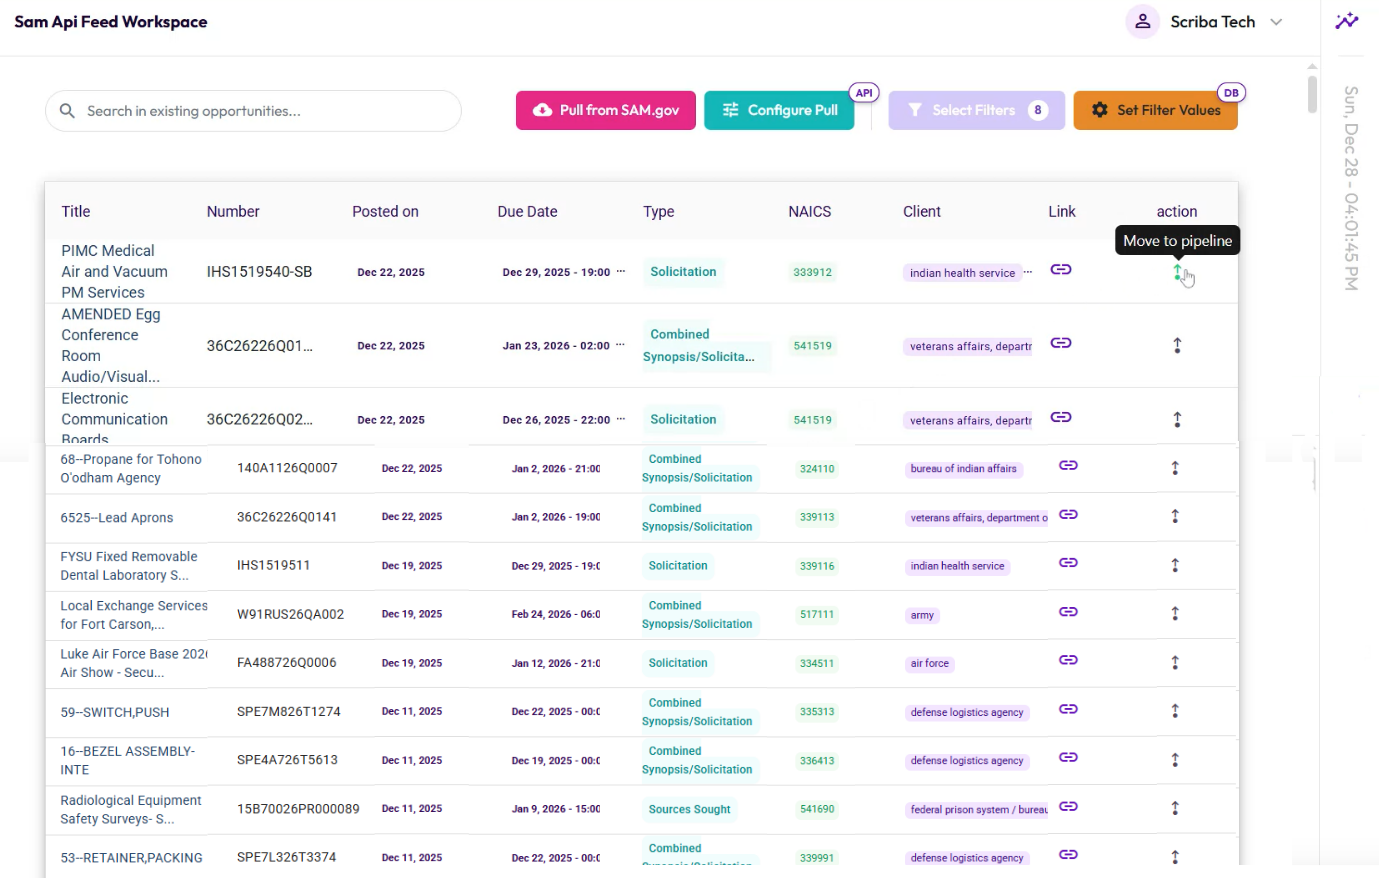Select the bureau of indian affairs client tag

tap(963, 469)
